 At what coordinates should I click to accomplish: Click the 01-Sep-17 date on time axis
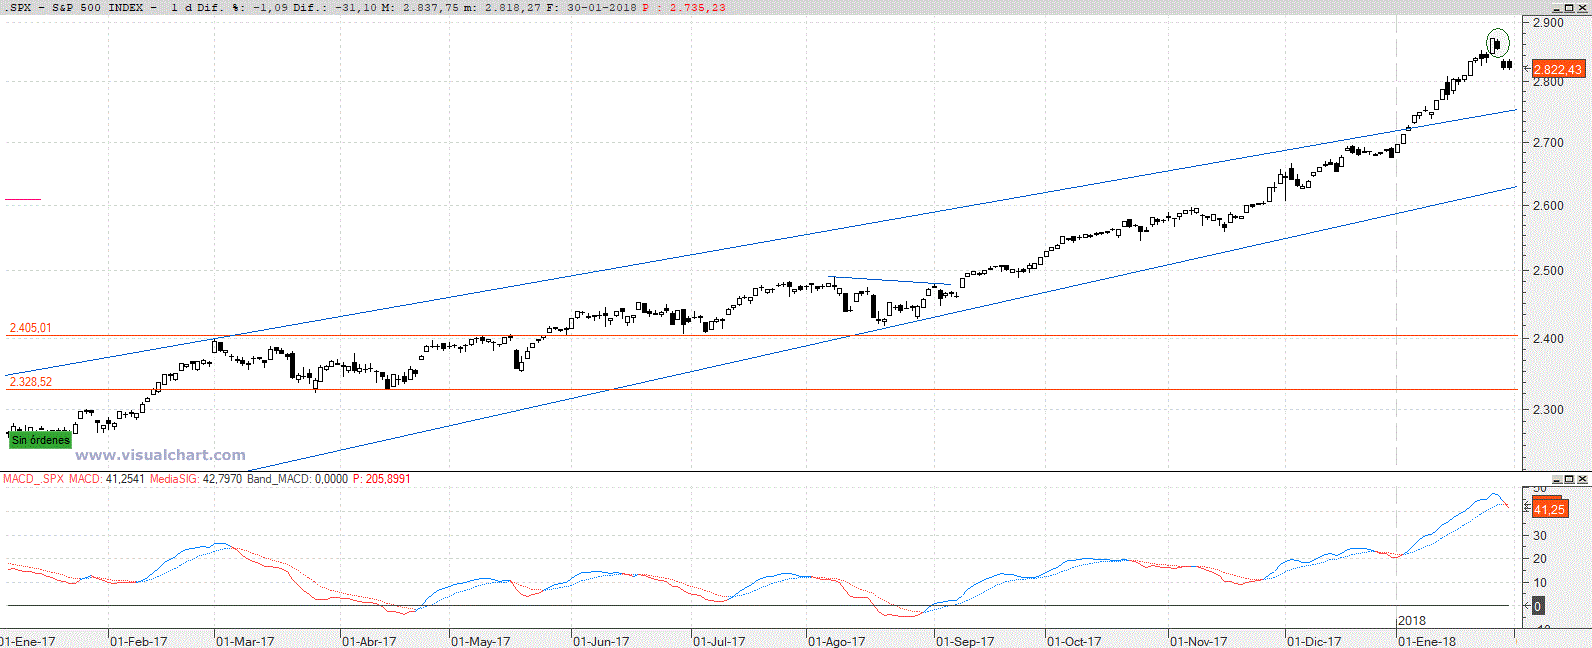(x=965, y=641)
